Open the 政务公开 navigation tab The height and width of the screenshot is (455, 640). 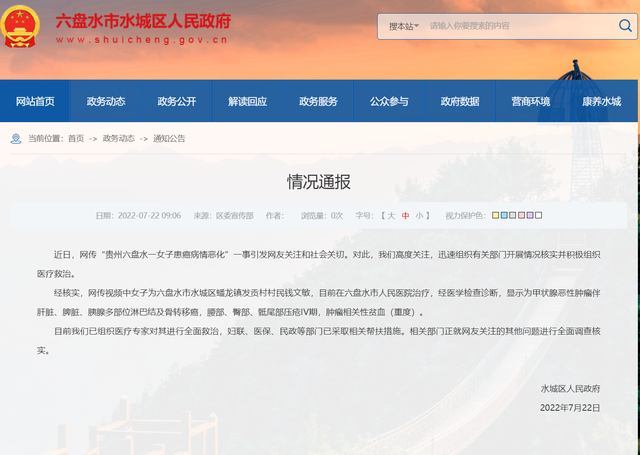177,102
